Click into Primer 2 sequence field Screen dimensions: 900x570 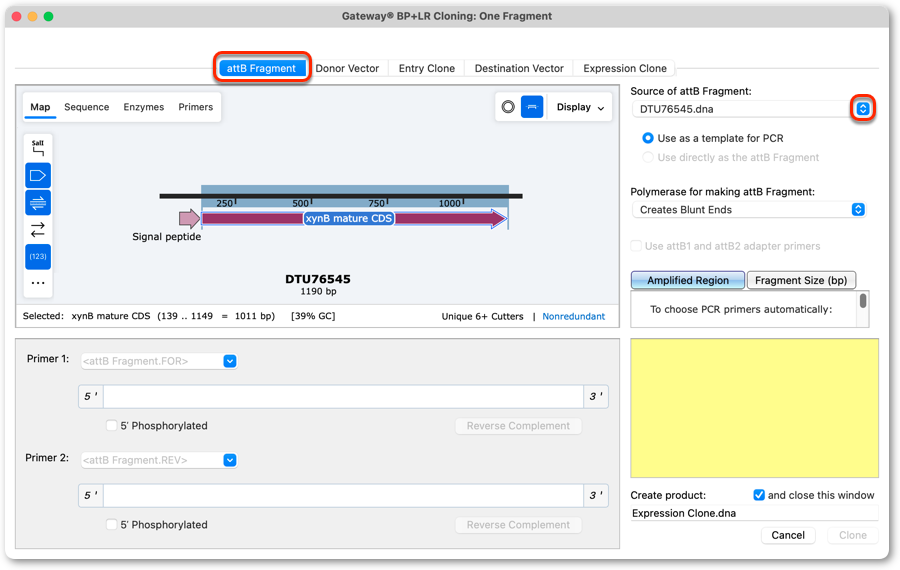(x=343, y=495)
